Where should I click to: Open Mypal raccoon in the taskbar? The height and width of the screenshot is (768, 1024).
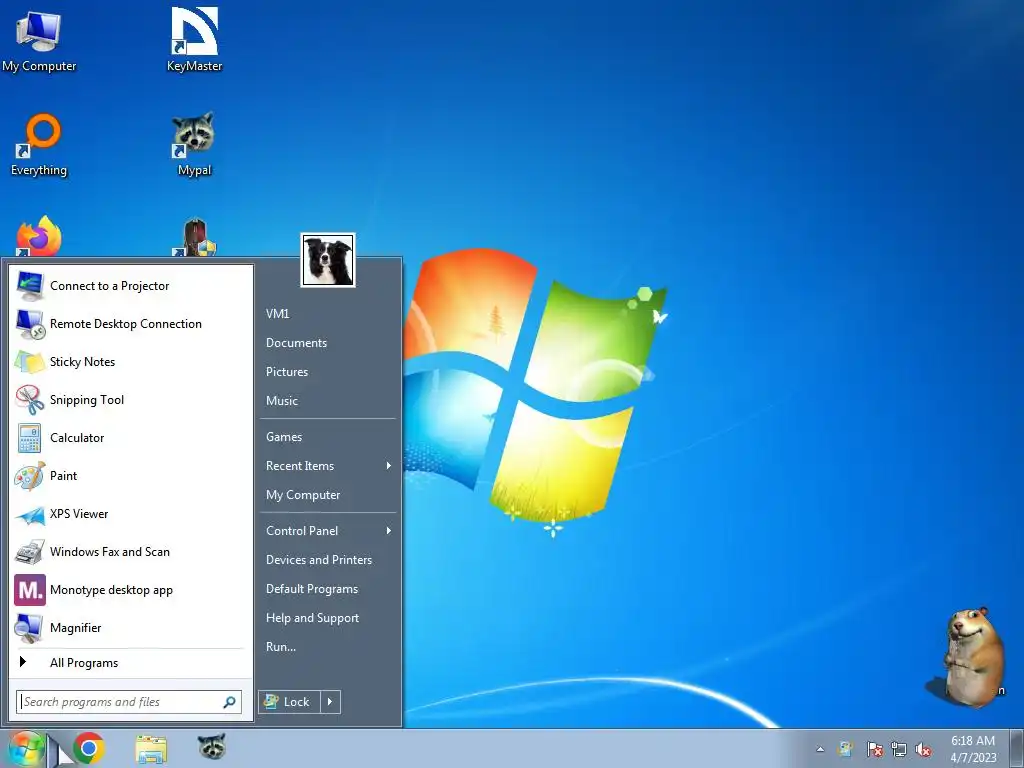(212, 747)
